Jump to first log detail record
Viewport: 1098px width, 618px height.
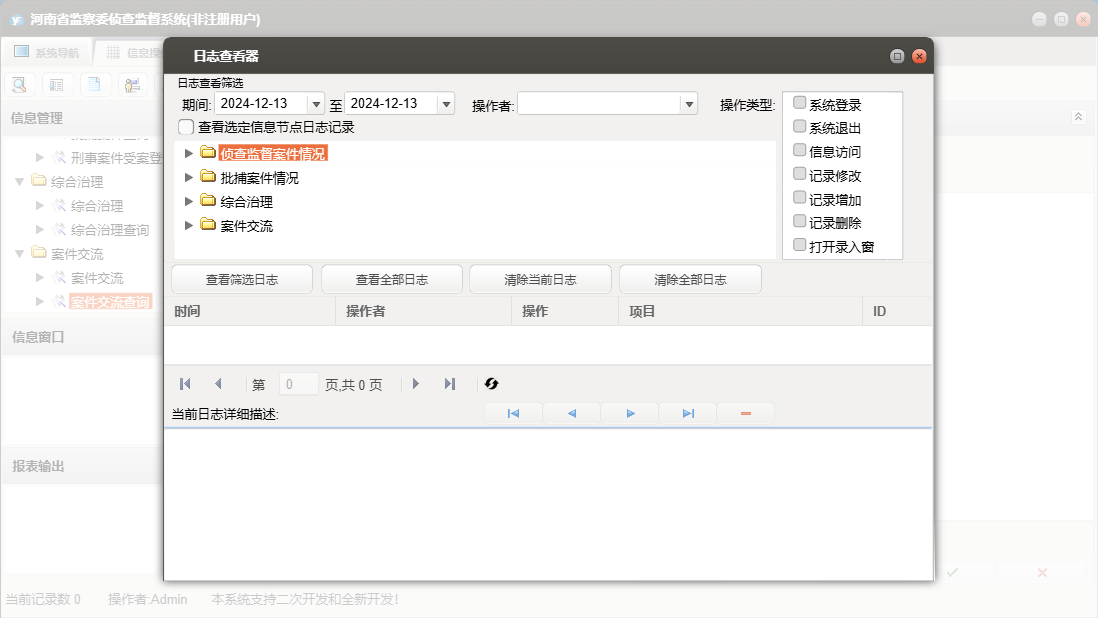coord(513,413)
